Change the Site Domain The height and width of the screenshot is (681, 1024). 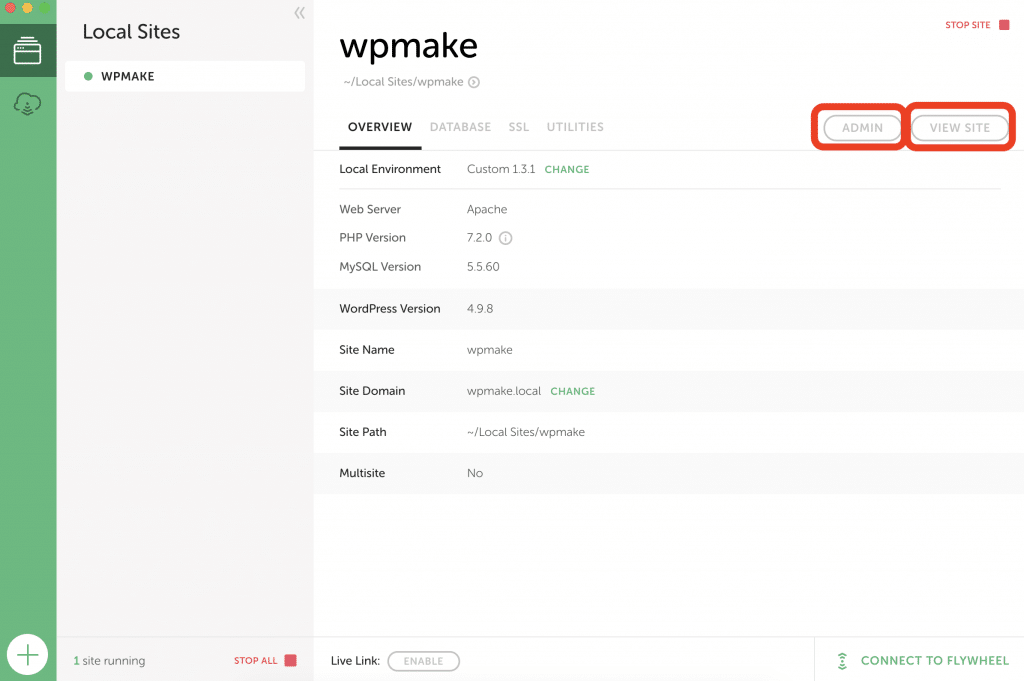[x=573, y=391]
